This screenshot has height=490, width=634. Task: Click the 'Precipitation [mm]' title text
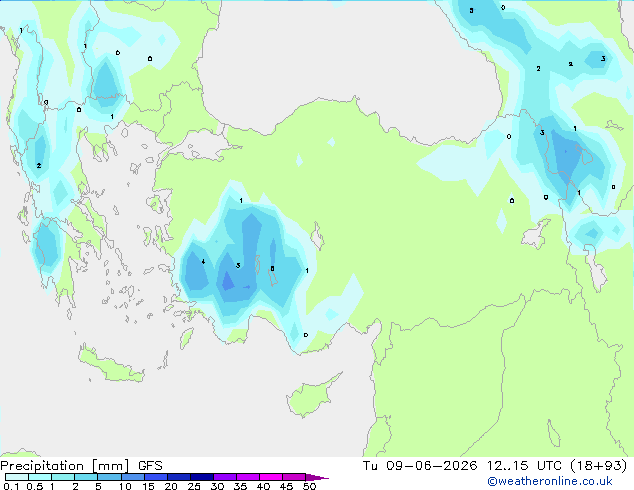click(65, 466)
